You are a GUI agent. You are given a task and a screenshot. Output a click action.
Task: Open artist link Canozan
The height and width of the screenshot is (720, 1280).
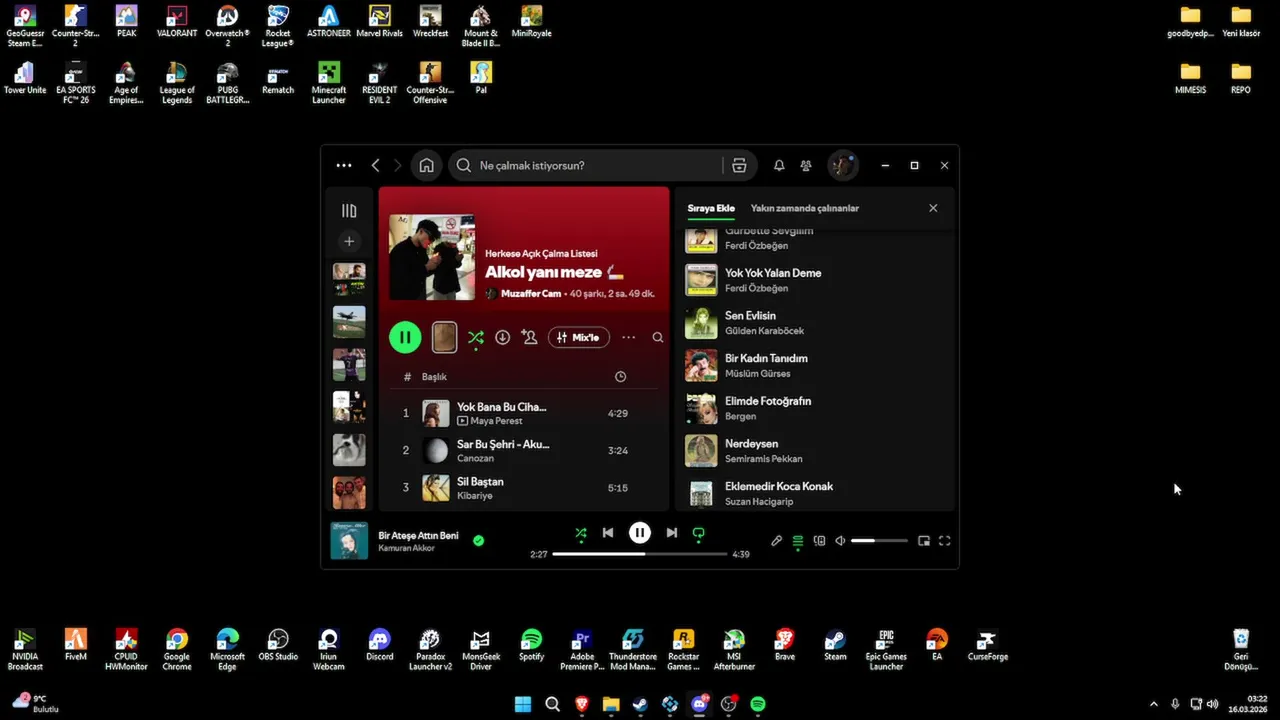pos(475,458)
